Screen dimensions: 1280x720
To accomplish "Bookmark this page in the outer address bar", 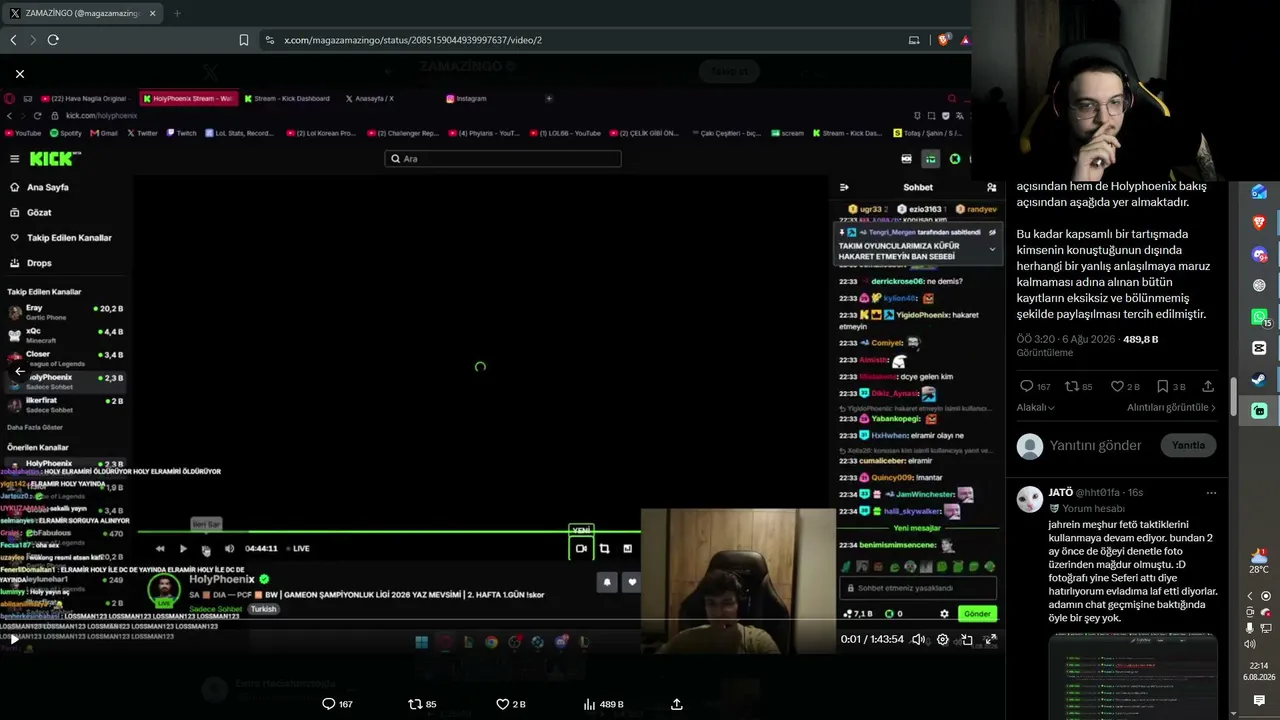I will 244,40.
